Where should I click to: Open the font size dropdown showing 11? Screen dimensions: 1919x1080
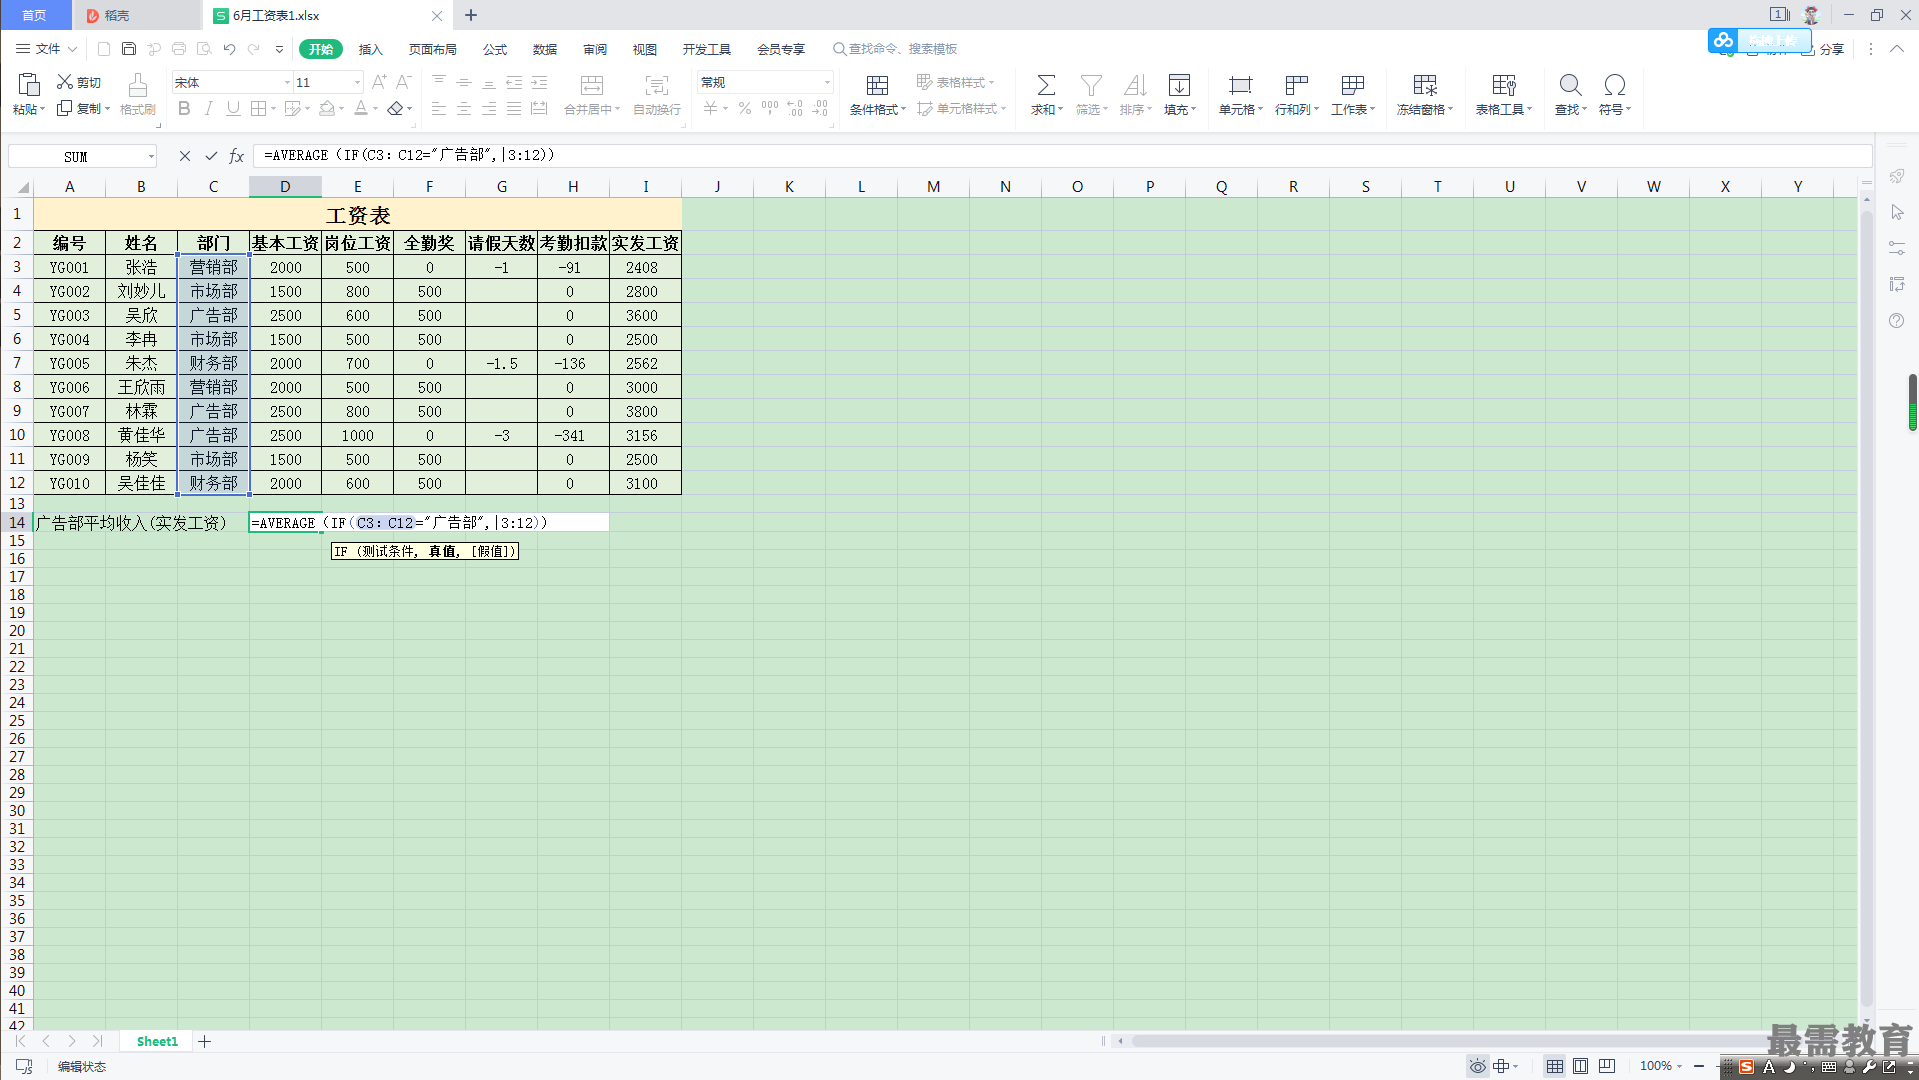coord(357,82)
